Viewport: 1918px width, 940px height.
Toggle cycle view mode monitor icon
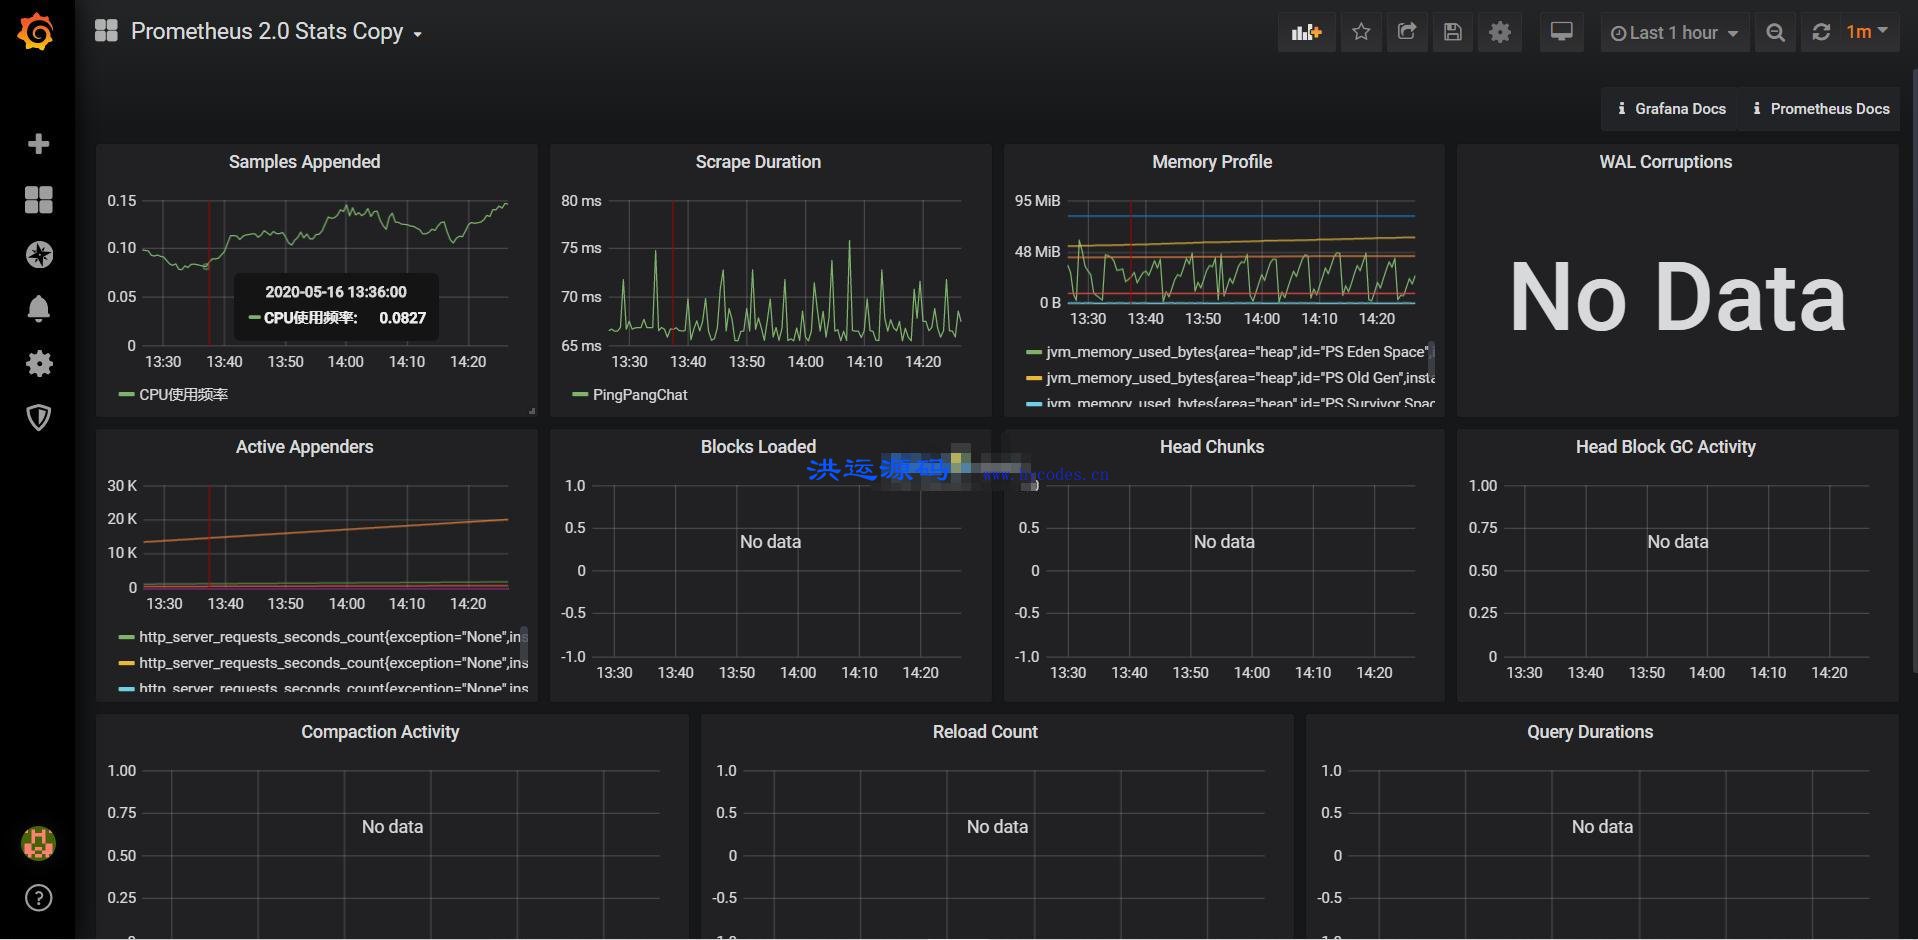(x=1561, y=32)
